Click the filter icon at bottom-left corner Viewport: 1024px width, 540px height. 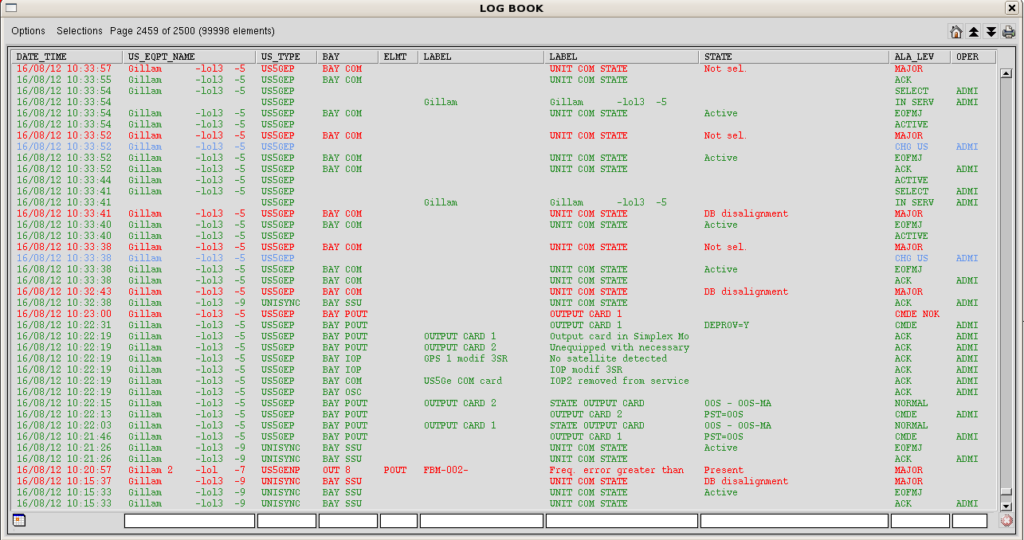[x=19, y=520]
